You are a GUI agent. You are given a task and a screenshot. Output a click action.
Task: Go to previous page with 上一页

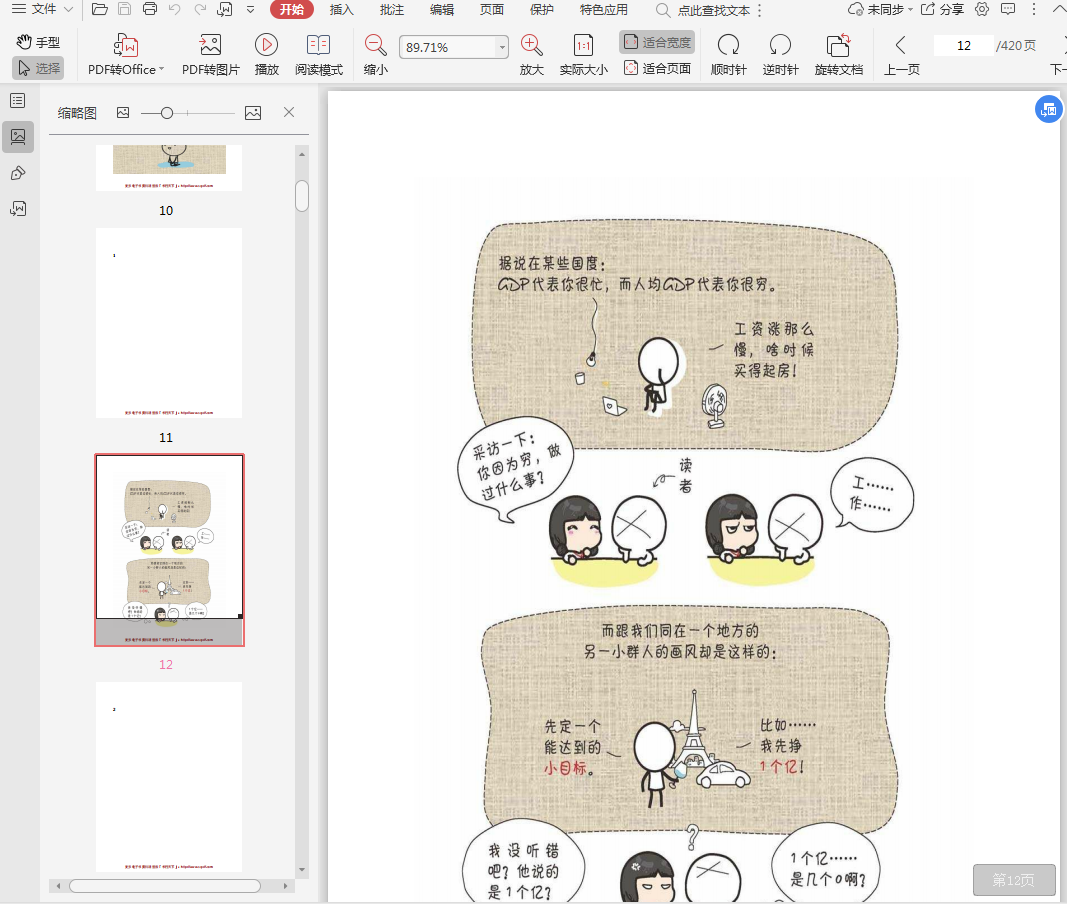(x=901, y=46)
